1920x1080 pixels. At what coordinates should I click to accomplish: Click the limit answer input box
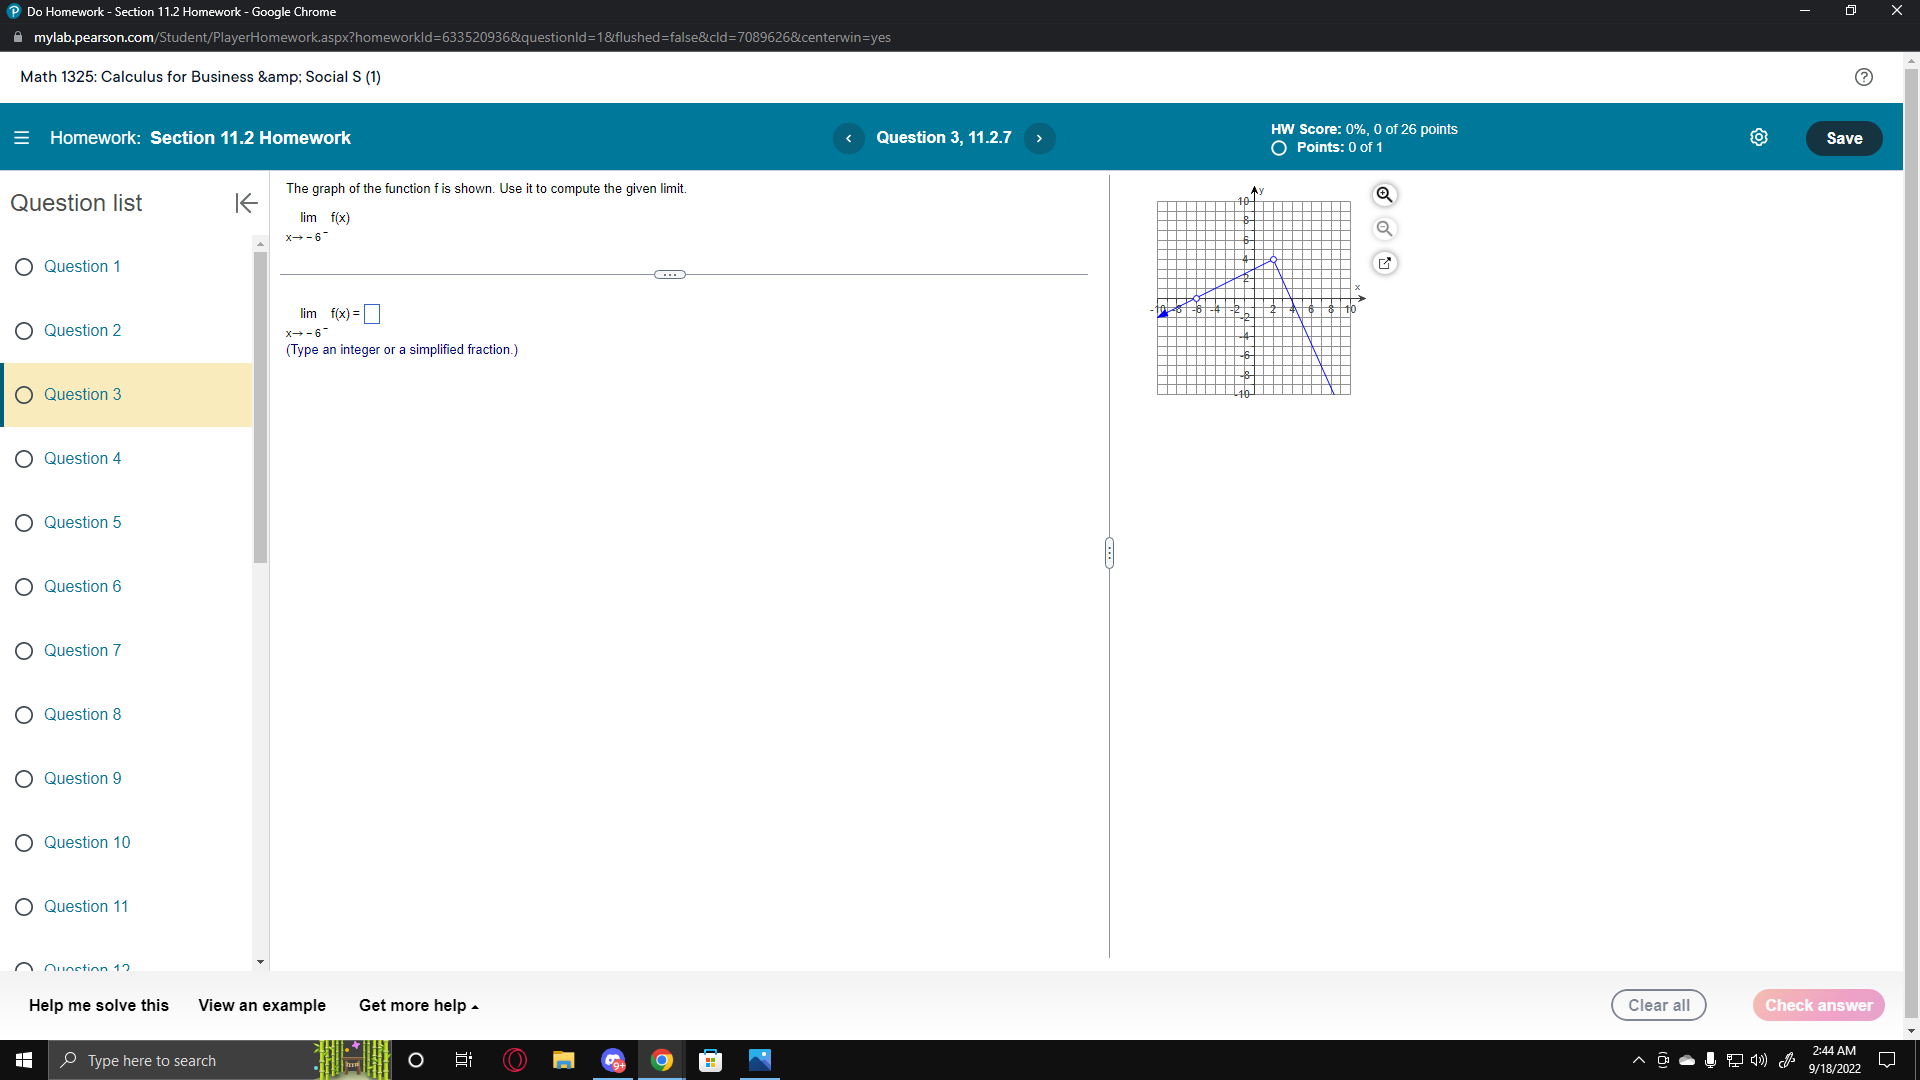pos(371,313)
